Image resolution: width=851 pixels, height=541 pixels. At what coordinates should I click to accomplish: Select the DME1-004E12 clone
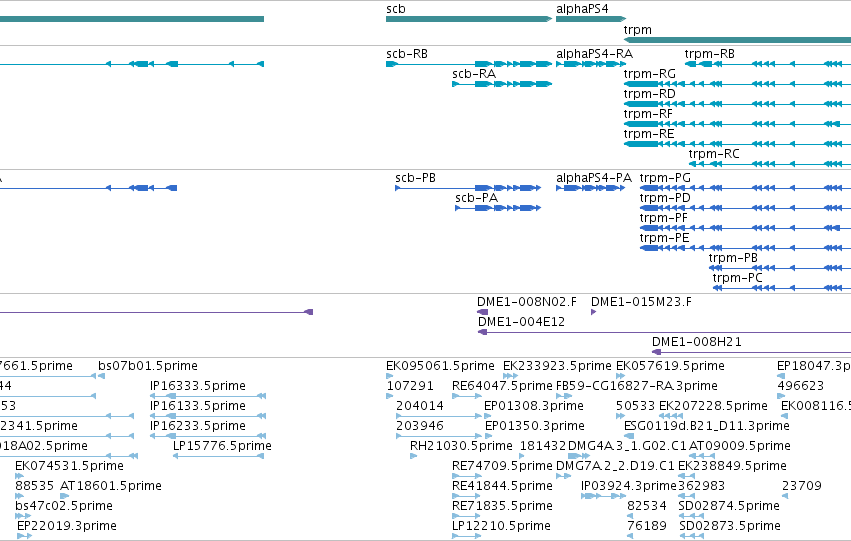tap(664, 332)
